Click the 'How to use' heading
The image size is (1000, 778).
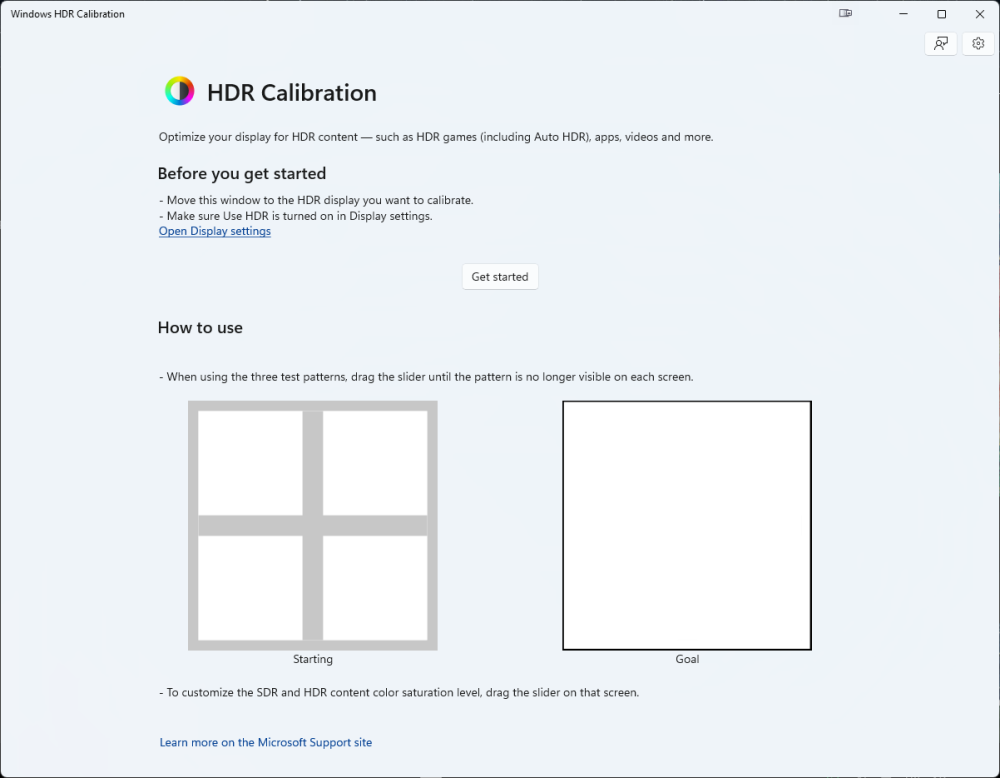point(200,328)
